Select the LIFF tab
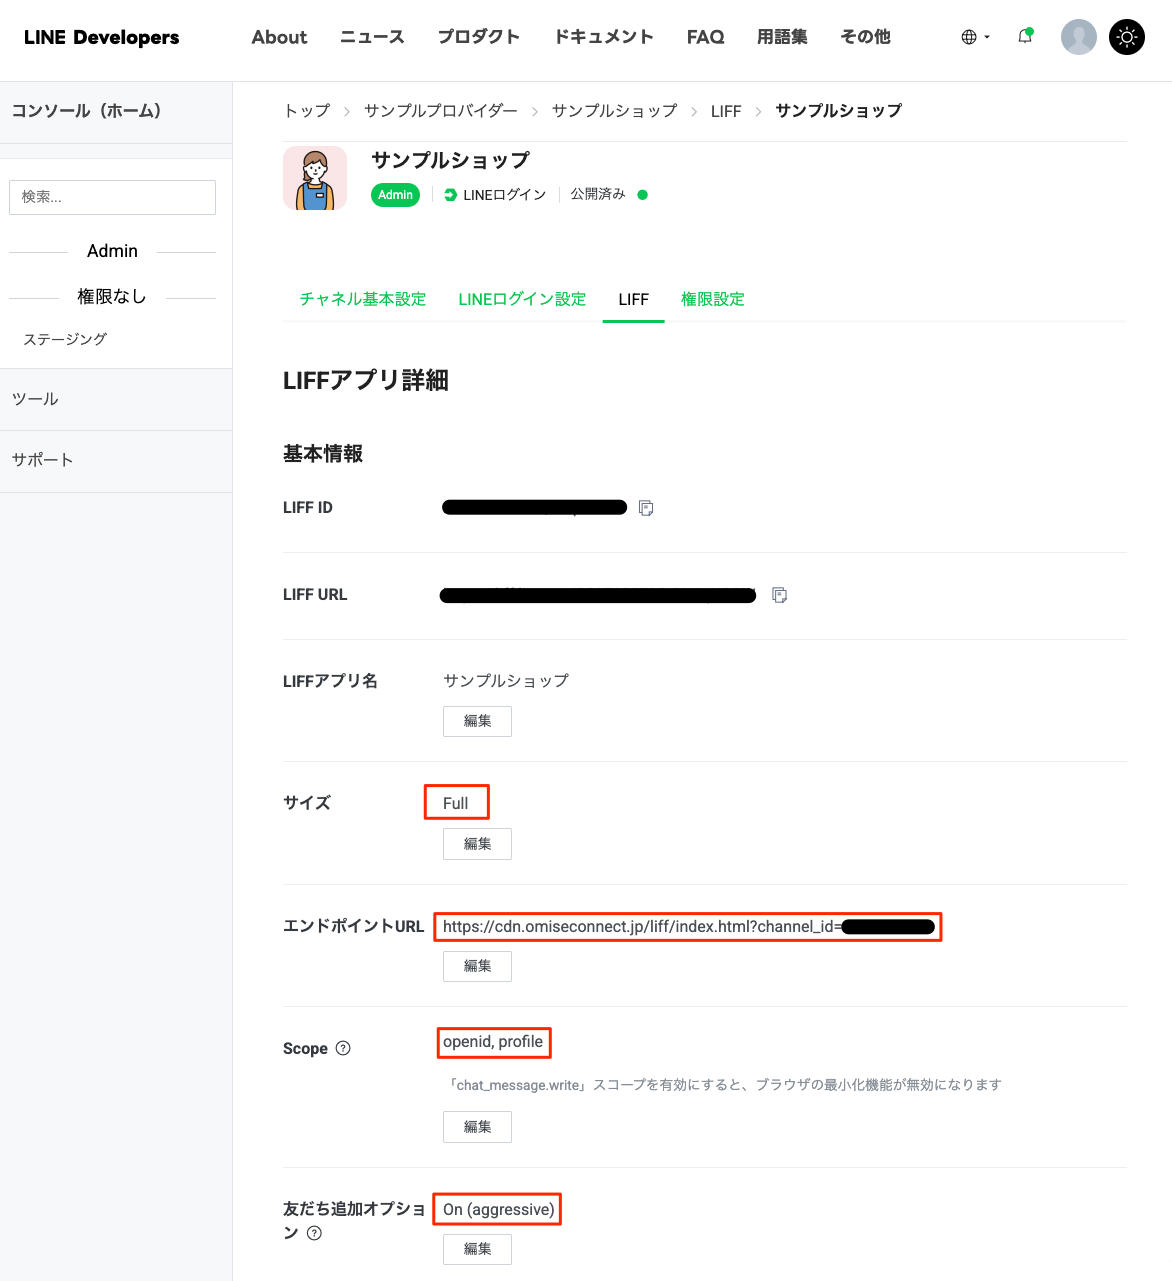This screenshot has height=1281, width=1172. pyautogui.click(x=634, y=299)
